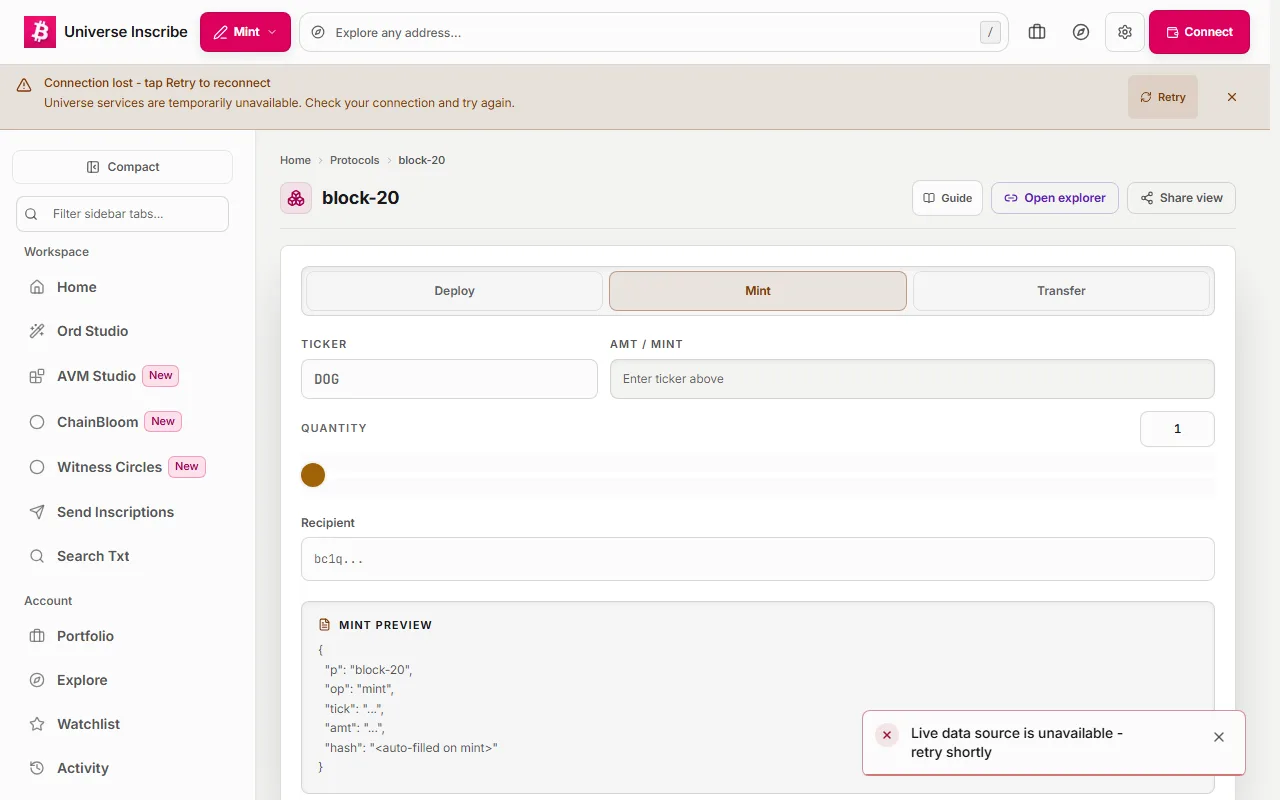Click the Connect wallet button
The height and width of the screenshot is (800, 1280).
tap(1199, 32)
